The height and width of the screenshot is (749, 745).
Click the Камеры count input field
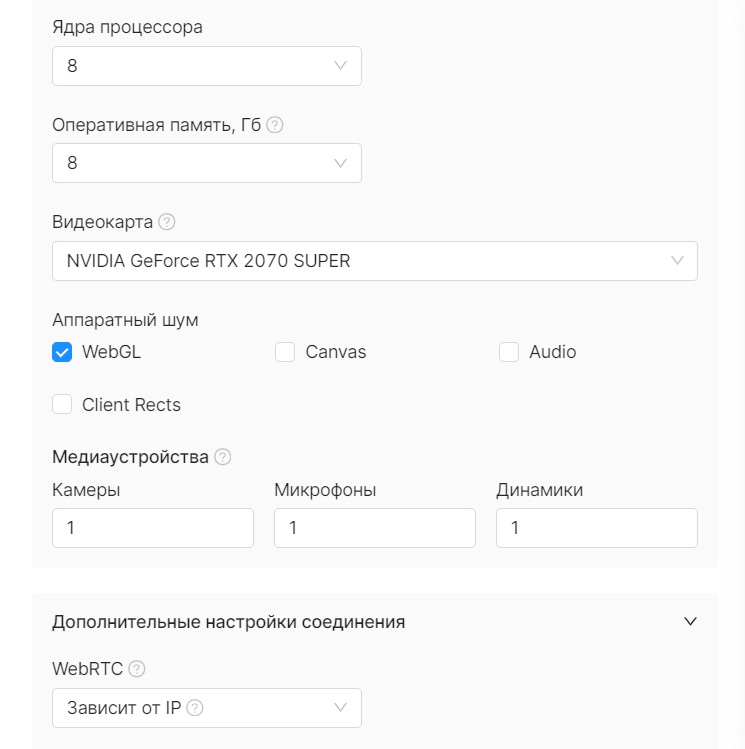pyautogui.click(x=153, y=528)
